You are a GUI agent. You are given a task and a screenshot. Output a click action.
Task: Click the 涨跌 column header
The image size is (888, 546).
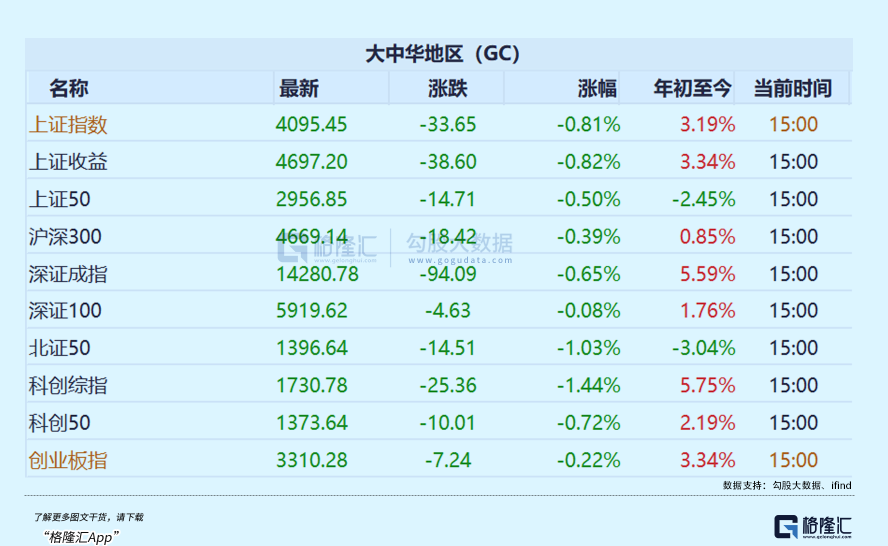pos(447,88)
